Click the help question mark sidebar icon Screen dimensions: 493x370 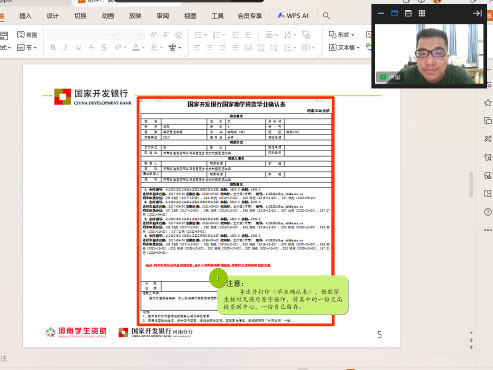488,212
